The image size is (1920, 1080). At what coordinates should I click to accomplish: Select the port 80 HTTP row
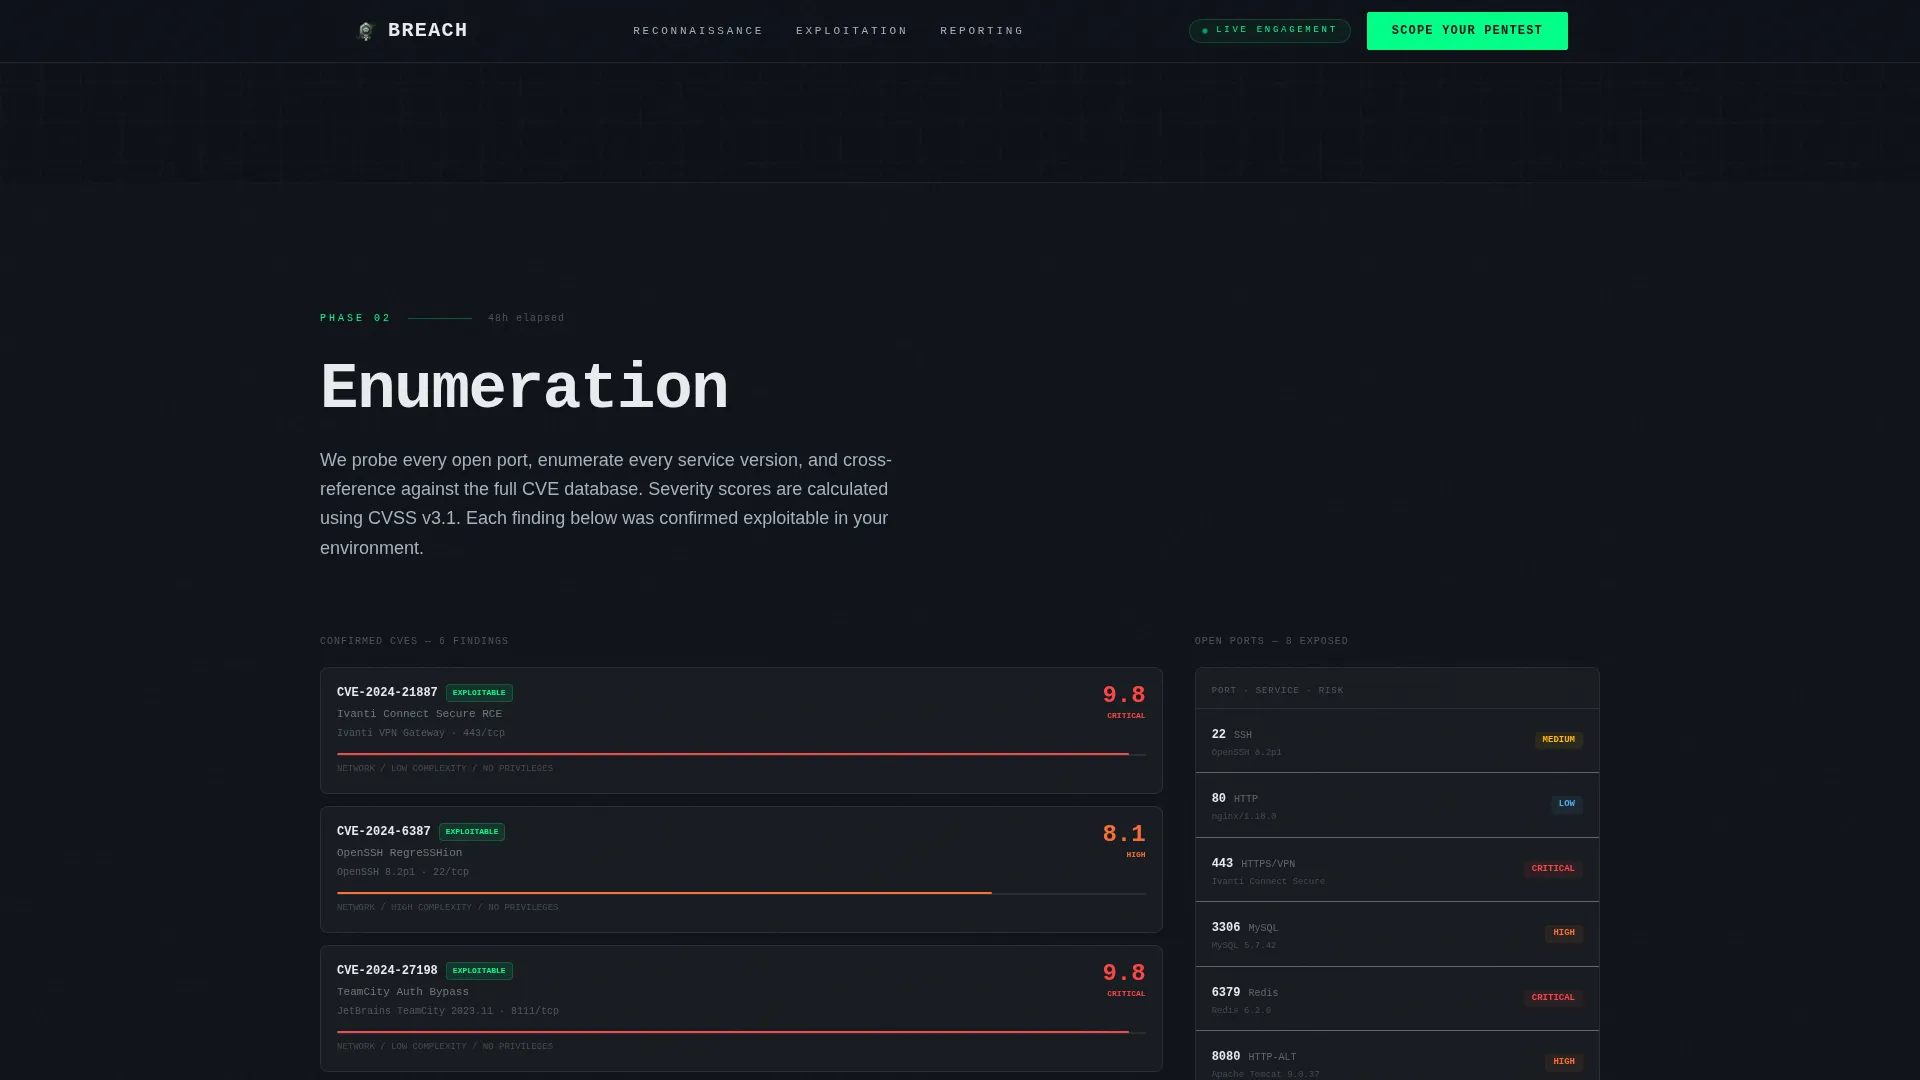[x=1397, y=805]
